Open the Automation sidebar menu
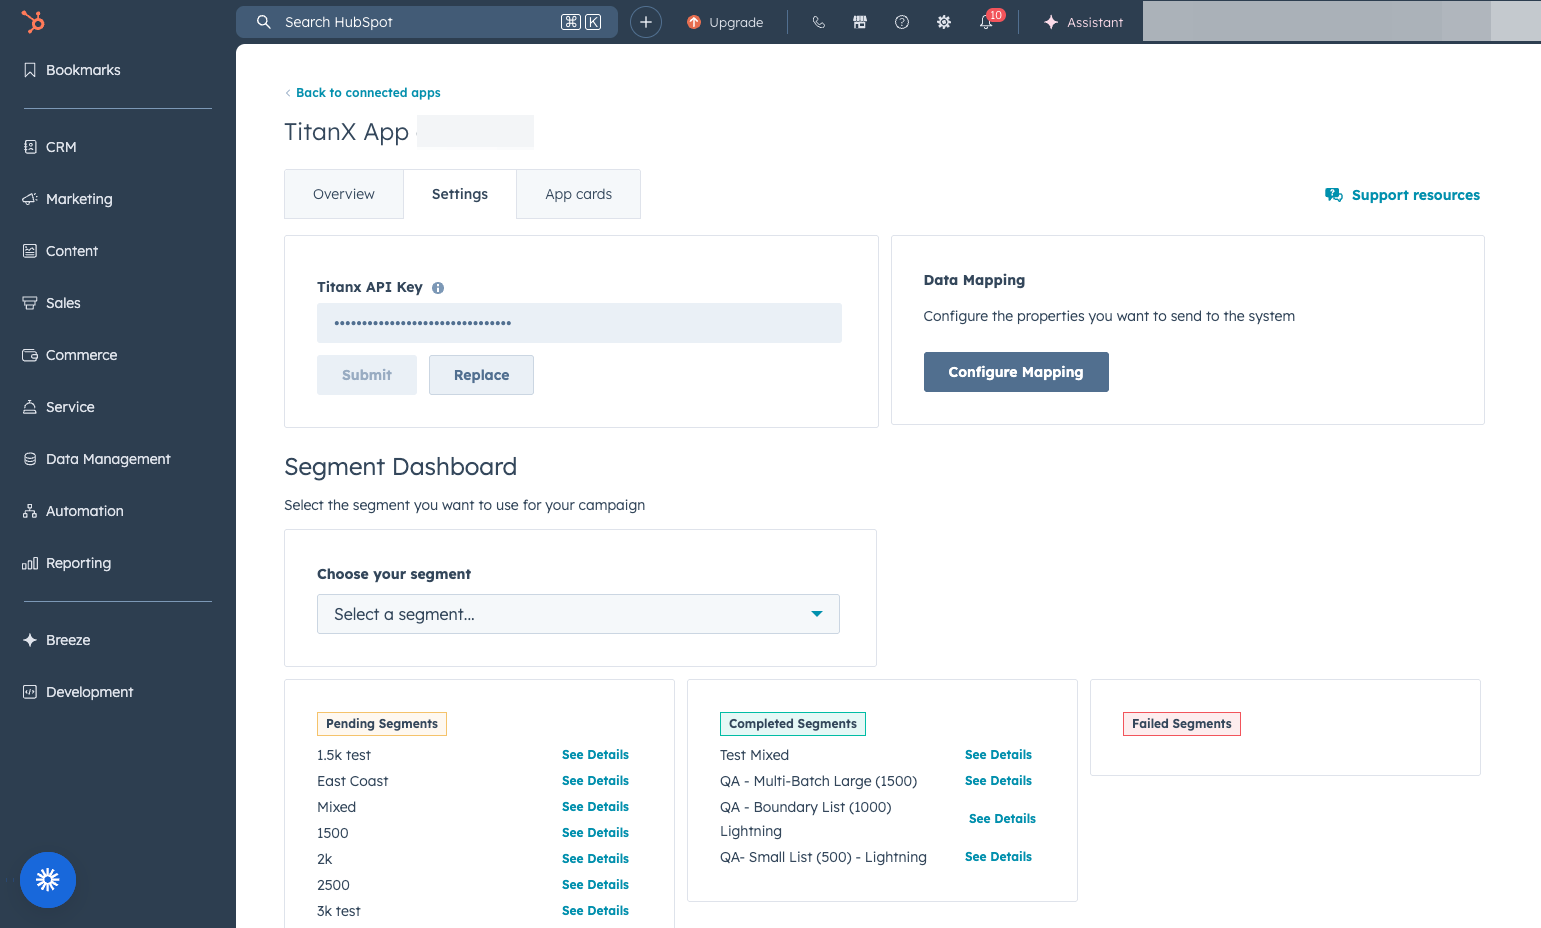This screenshot has height=928, width=1541. point(73,511)
